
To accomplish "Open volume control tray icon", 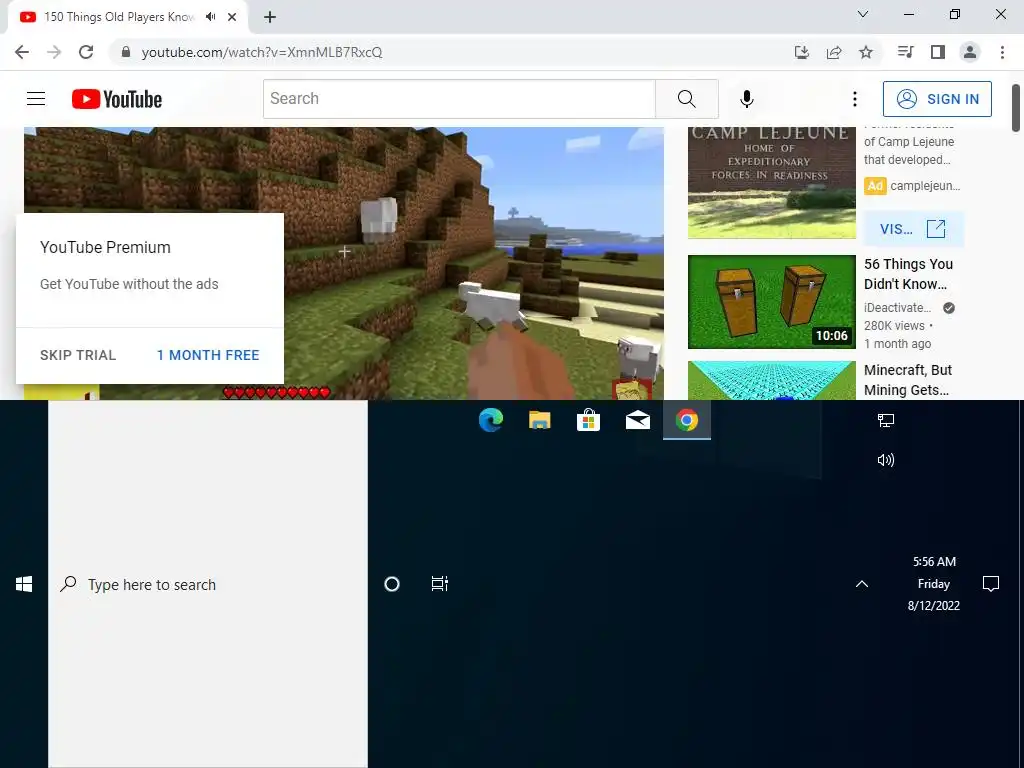I will coord(886,460).
